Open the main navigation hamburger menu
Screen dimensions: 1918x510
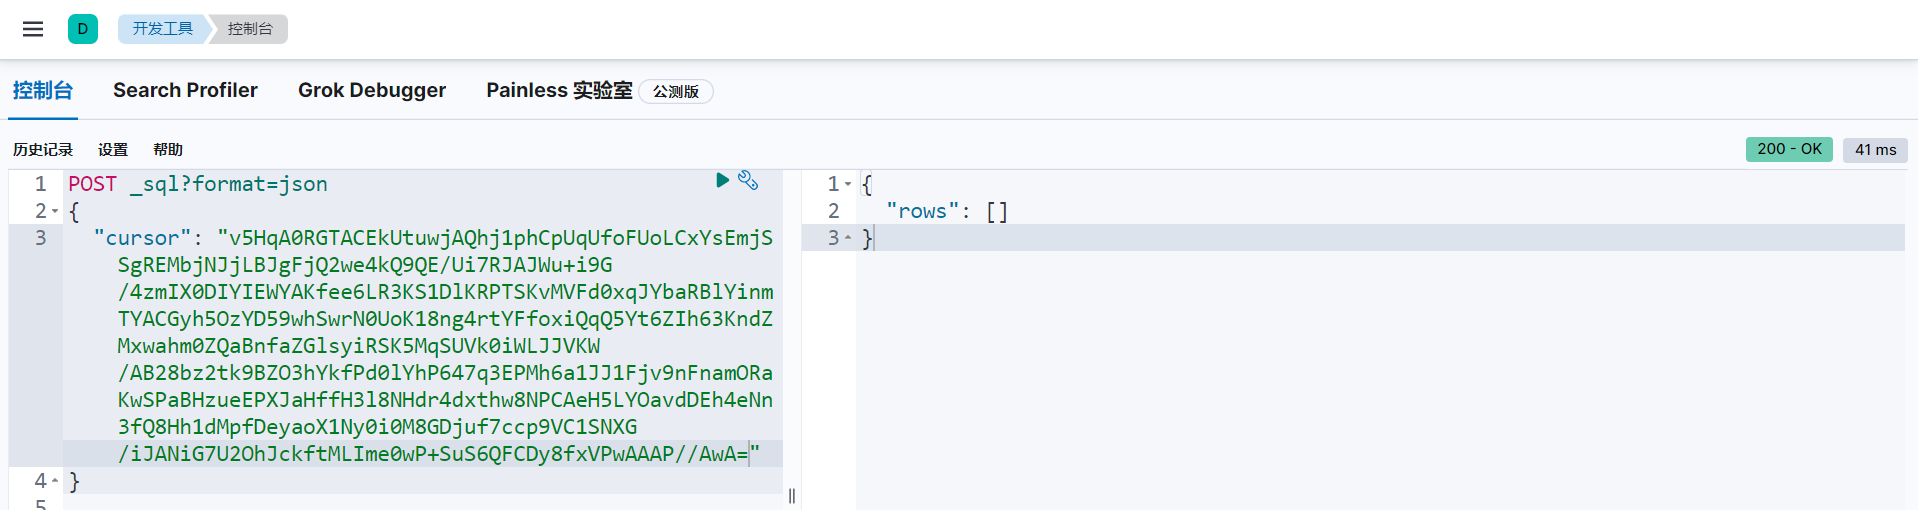tap(33, 29)
